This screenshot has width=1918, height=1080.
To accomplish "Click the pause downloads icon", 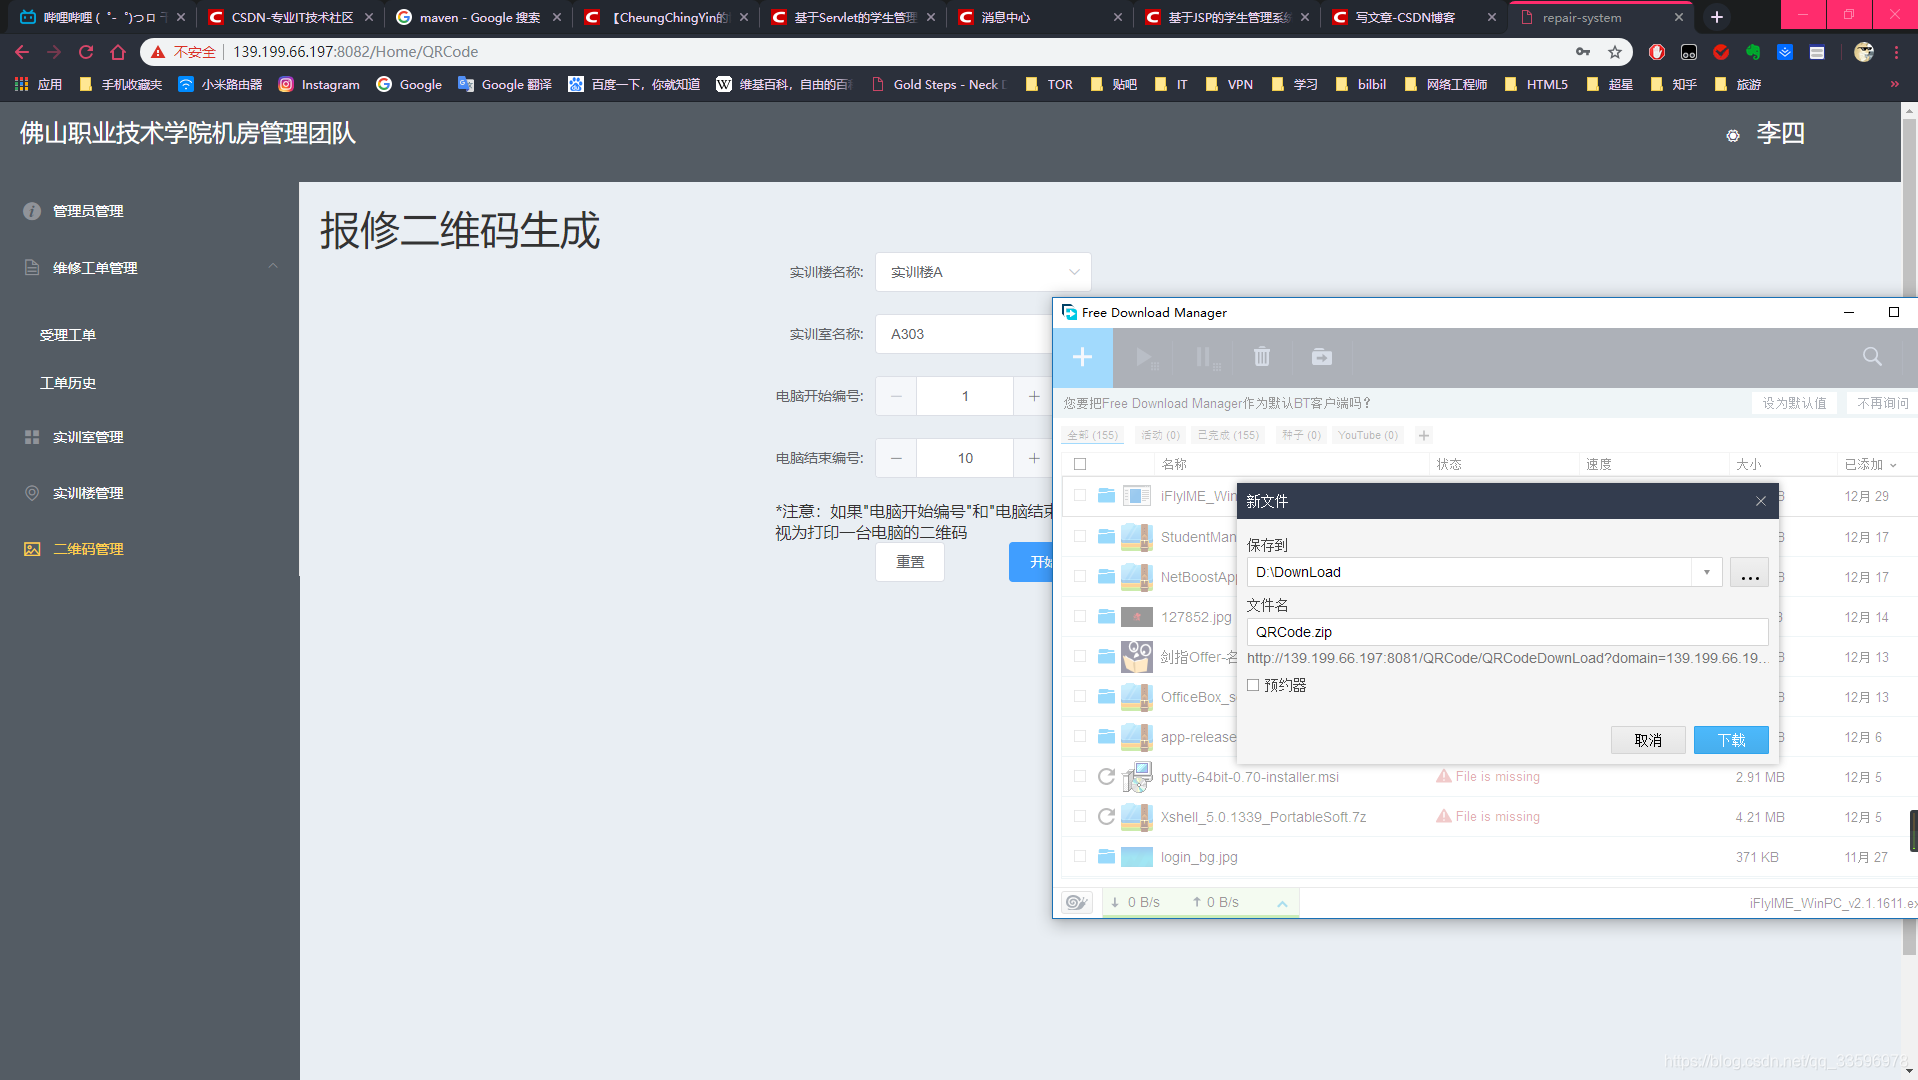I will (1204, 357).
